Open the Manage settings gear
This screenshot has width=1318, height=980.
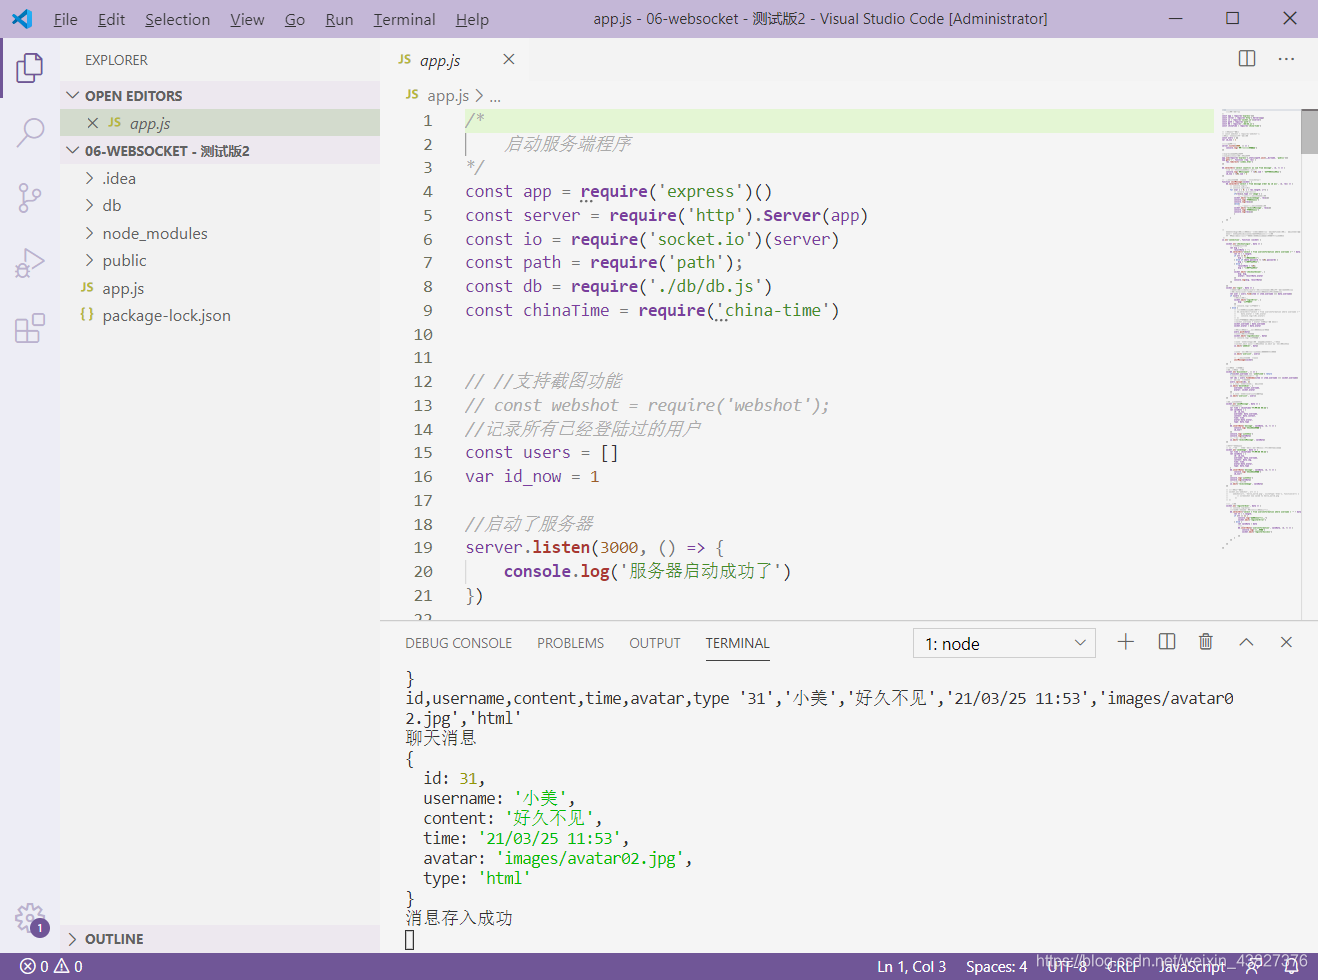pyautogui.click(x=30, y=917)
